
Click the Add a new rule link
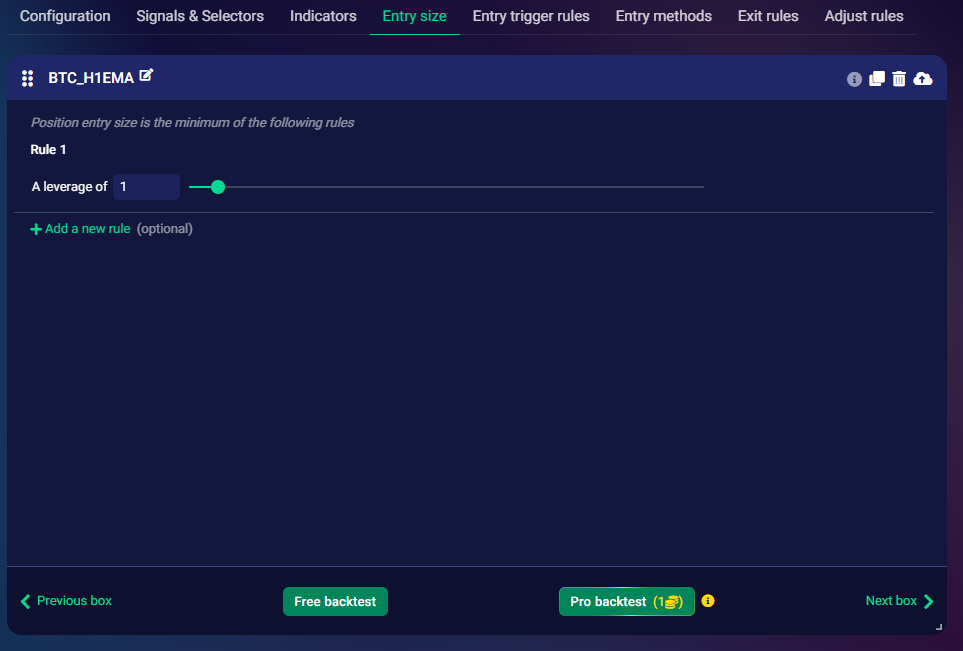87,228
